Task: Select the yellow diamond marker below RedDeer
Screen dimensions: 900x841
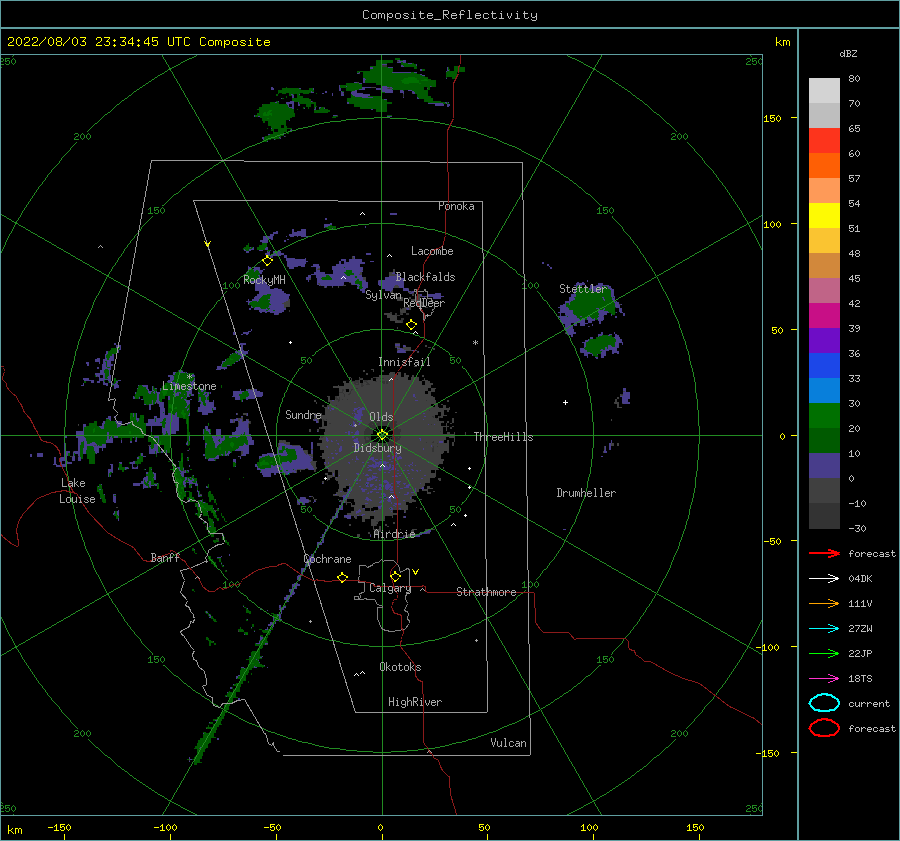Action: pyautogui.click(x=412, y=325)
